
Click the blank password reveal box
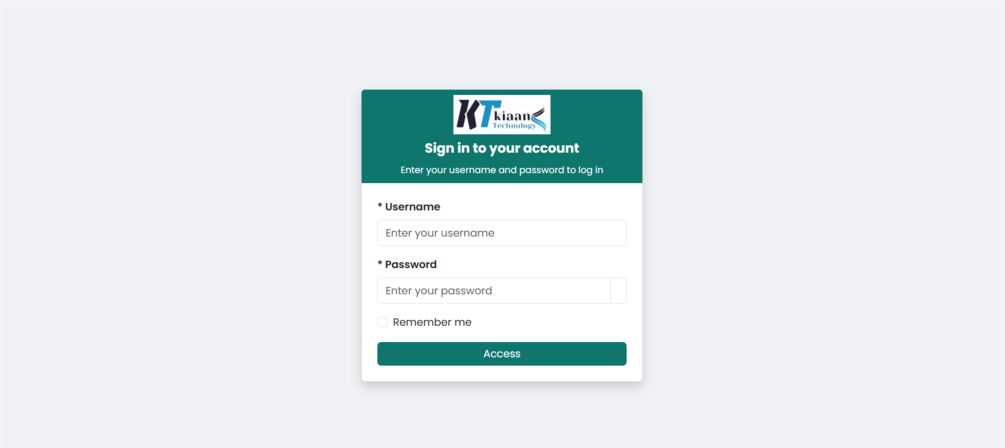coord(619,290)
